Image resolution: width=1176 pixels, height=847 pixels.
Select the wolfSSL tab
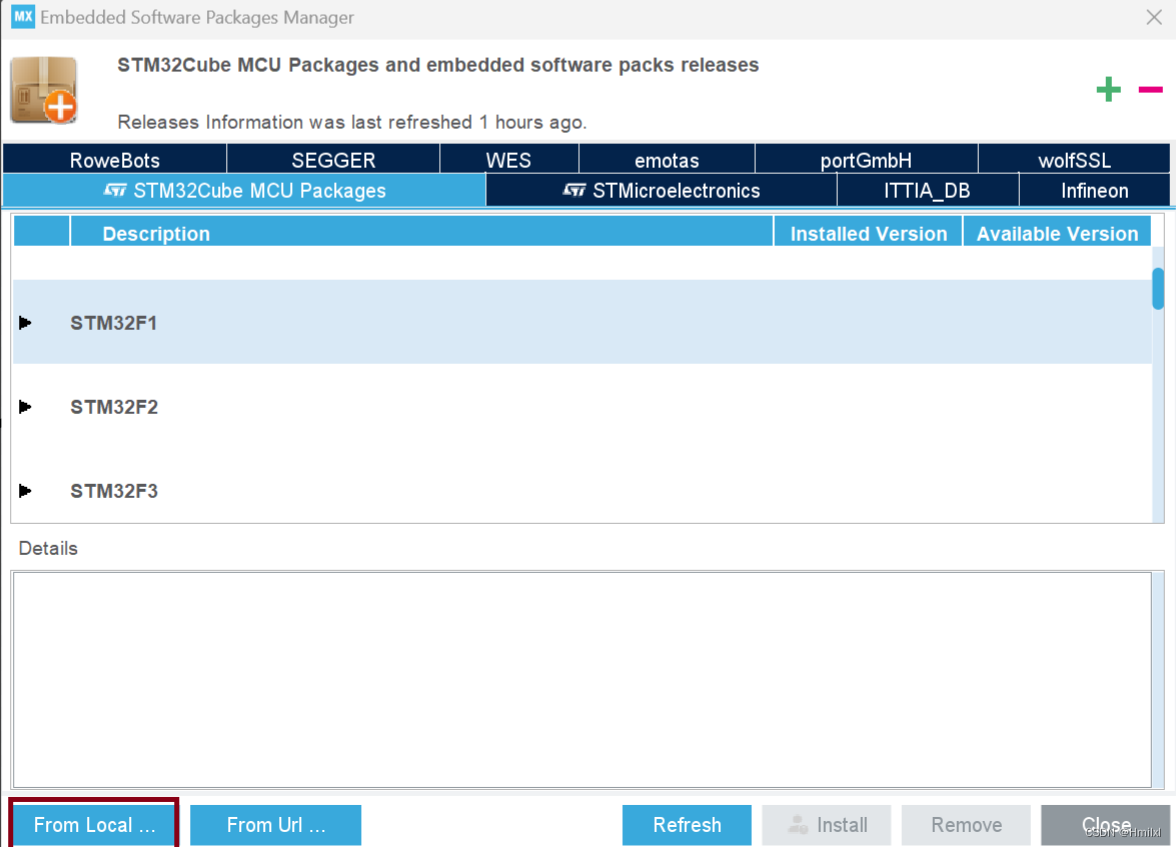(1074, 159)
